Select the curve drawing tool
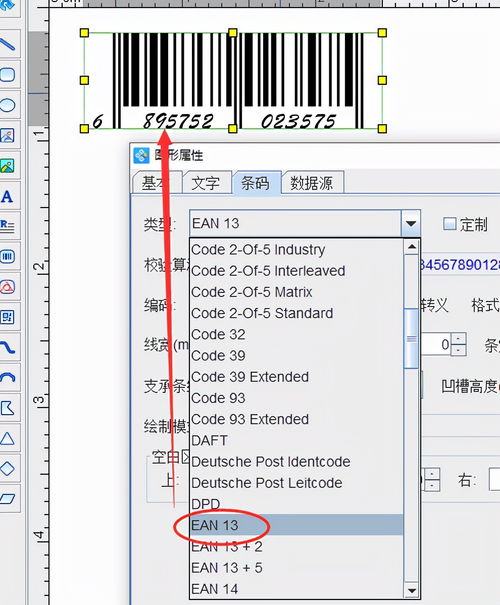 pyautogui.click(x=8, y=348)
